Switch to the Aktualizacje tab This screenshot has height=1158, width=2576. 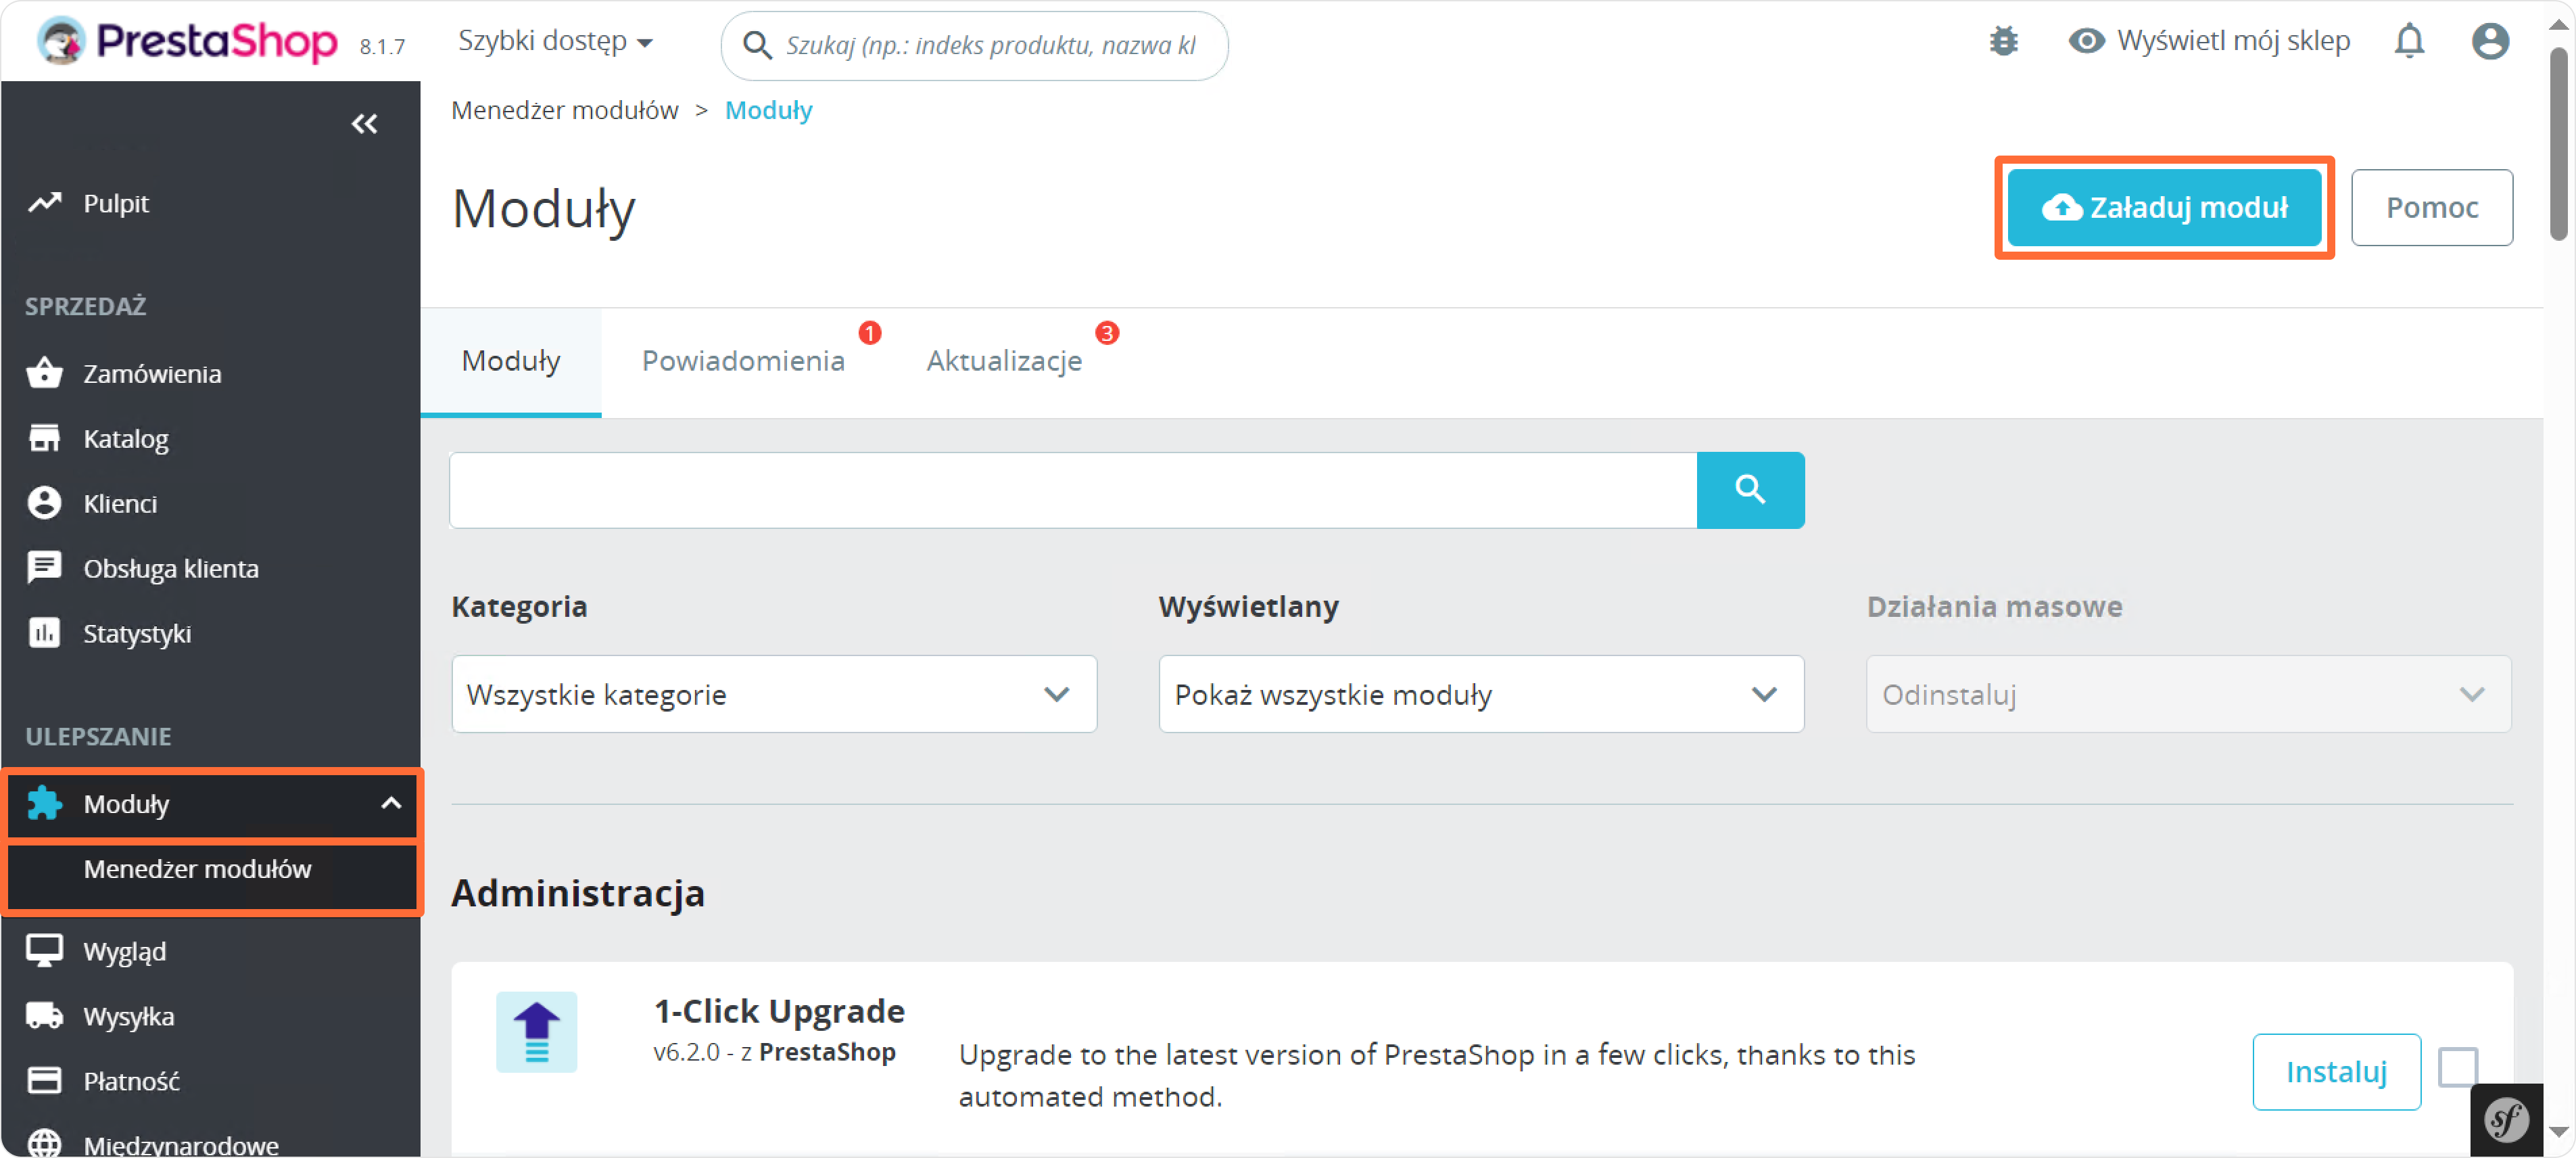1004,361
